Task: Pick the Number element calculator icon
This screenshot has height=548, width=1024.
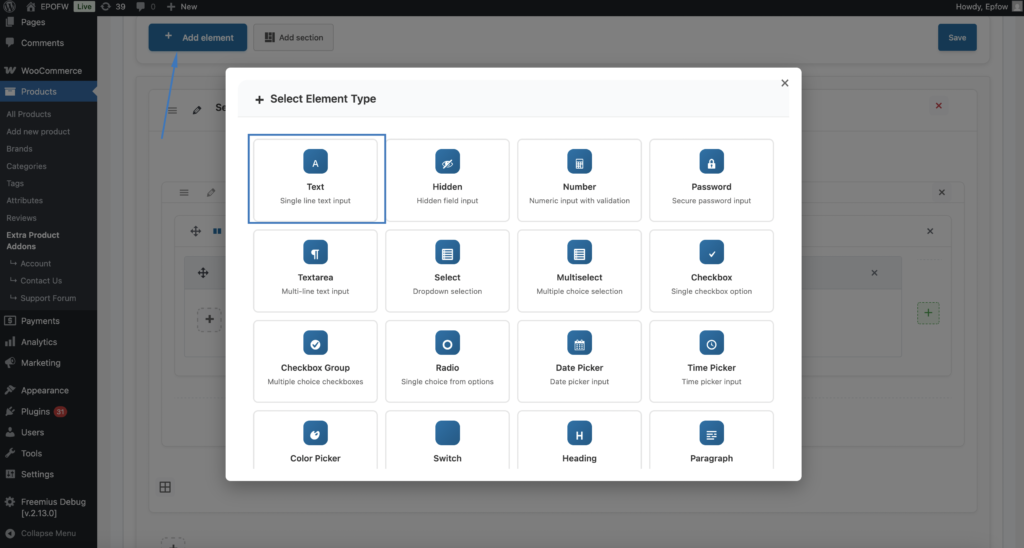Action: [579, 162]
